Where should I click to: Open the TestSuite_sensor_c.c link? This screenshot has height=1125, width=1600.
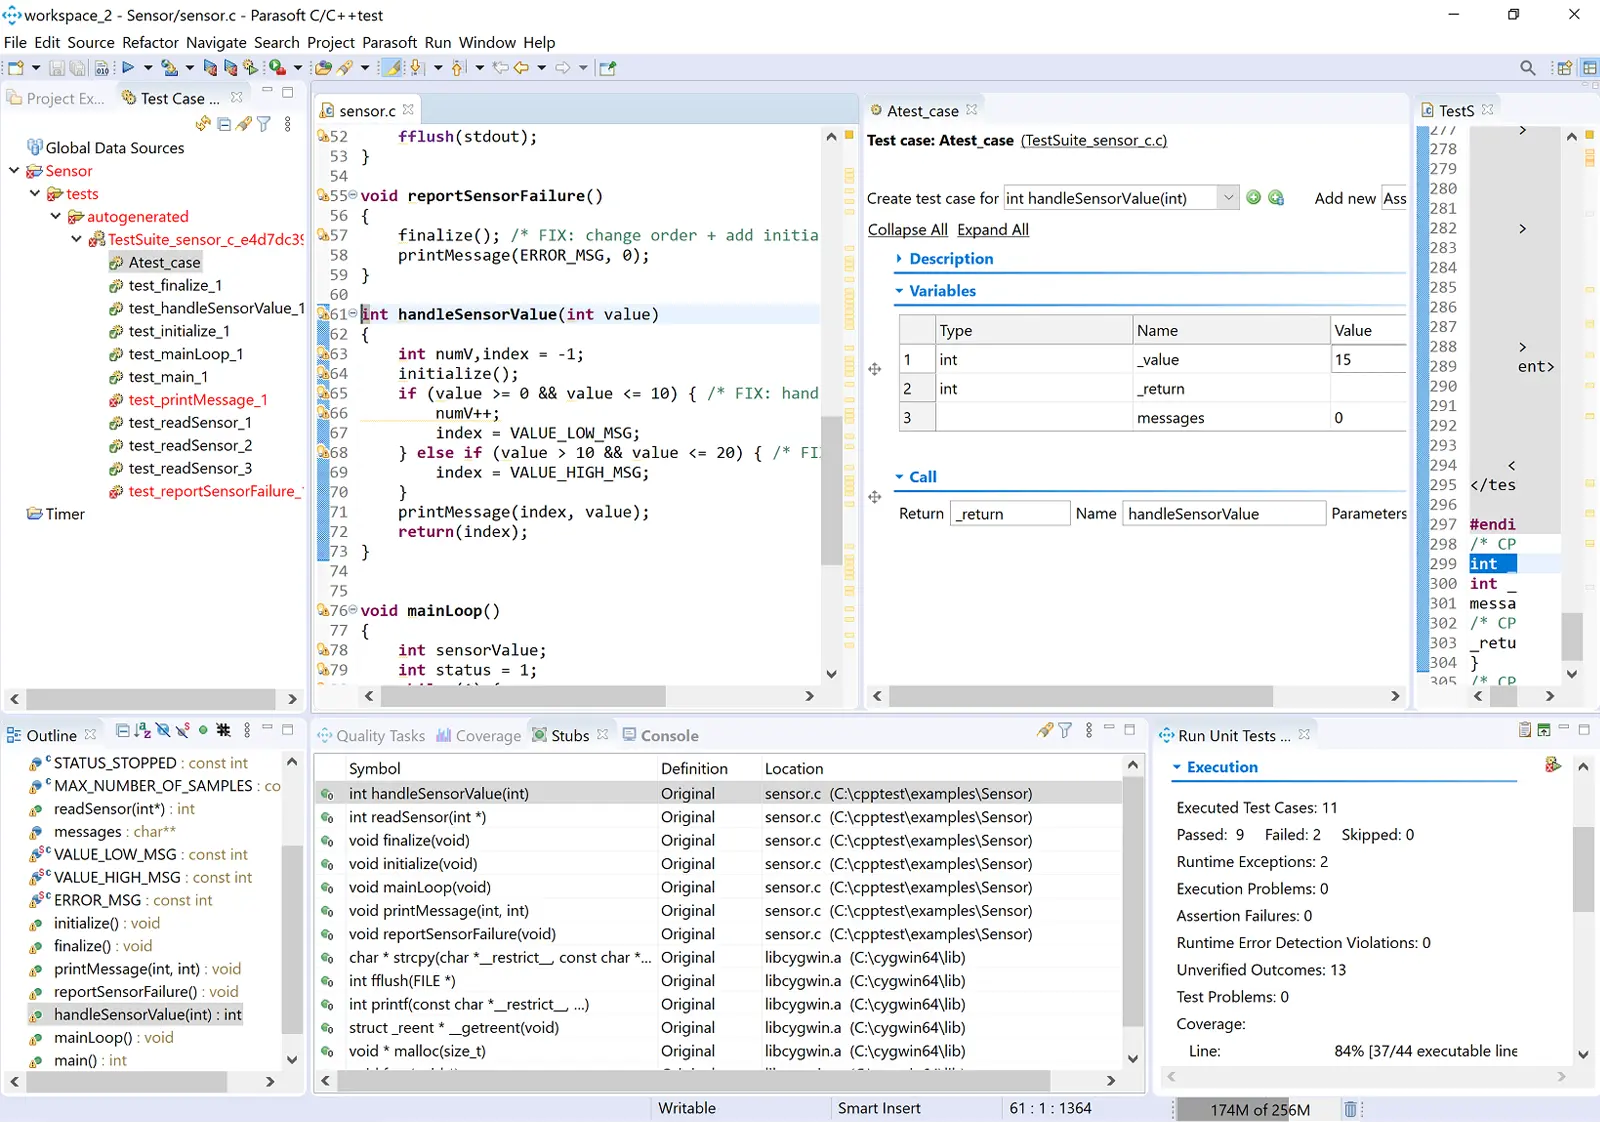1093,140
